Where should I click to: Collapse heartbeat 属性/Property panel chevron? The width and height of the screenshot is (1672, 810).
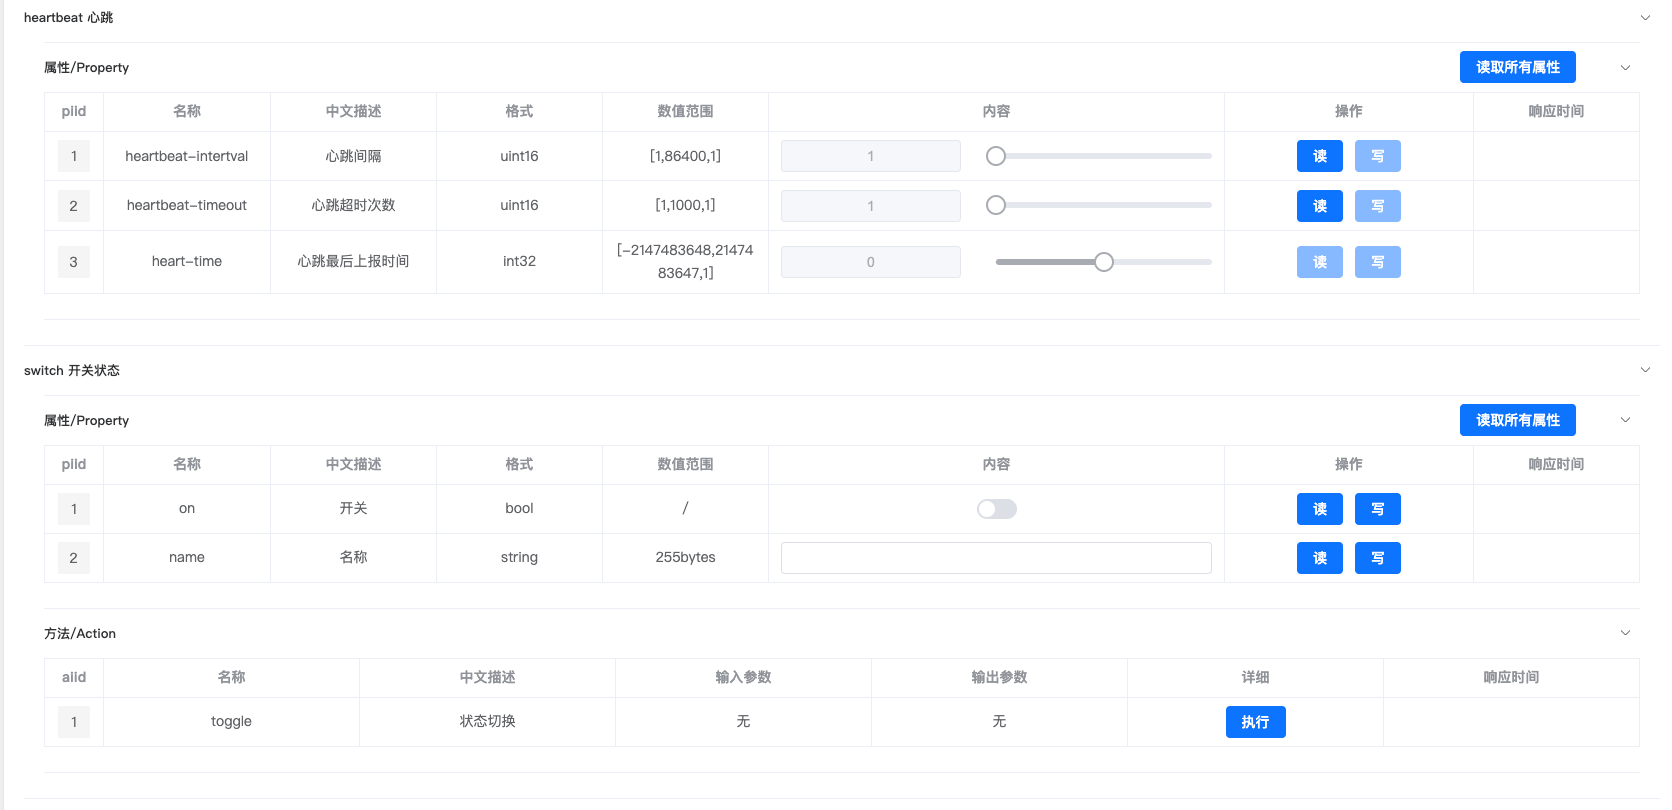pyautogui.click(x=1625, y=68)
